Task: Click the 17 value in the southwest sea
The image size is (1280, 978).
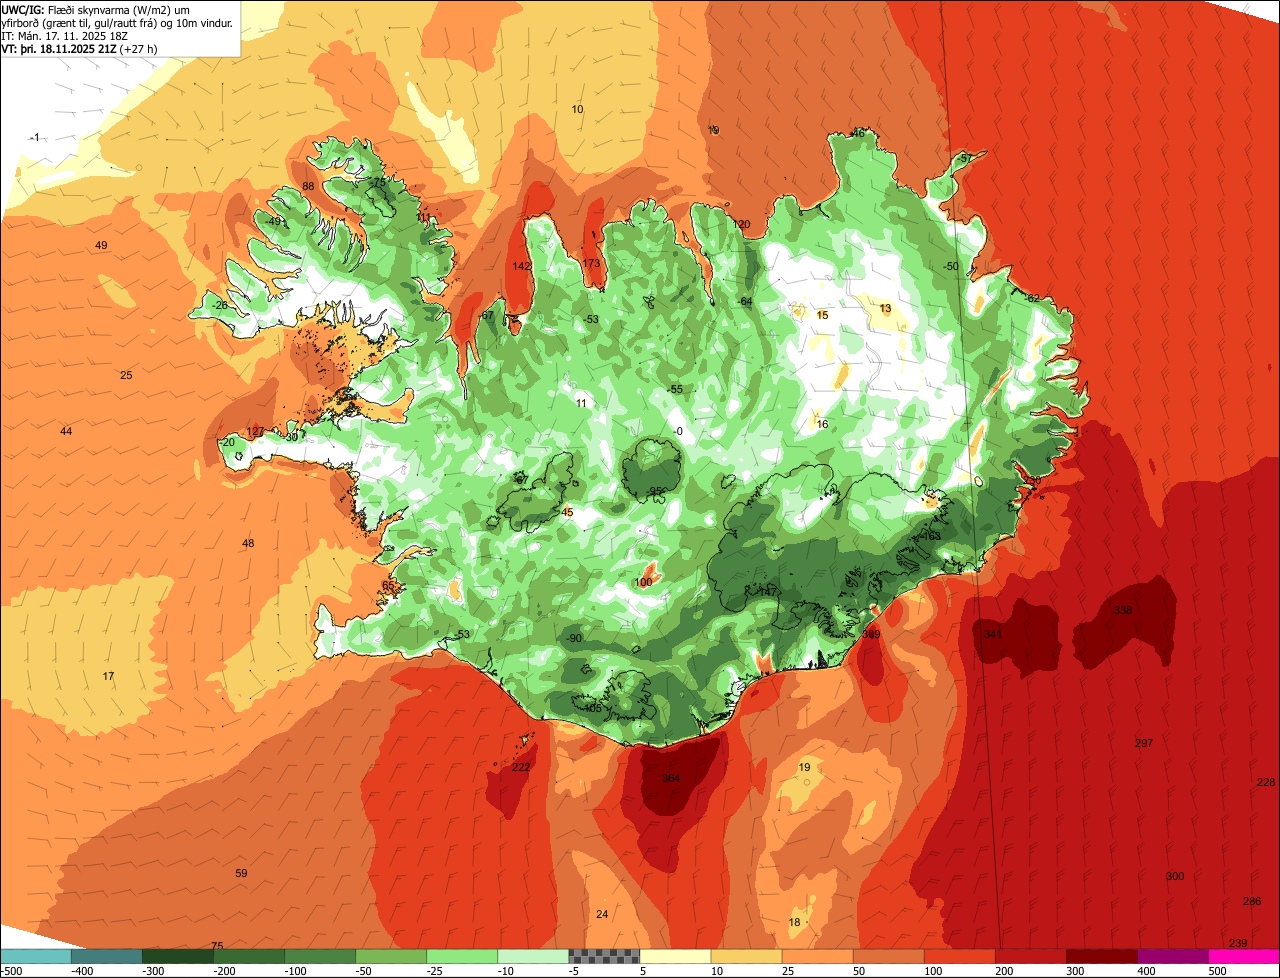Action: point(108,676)
